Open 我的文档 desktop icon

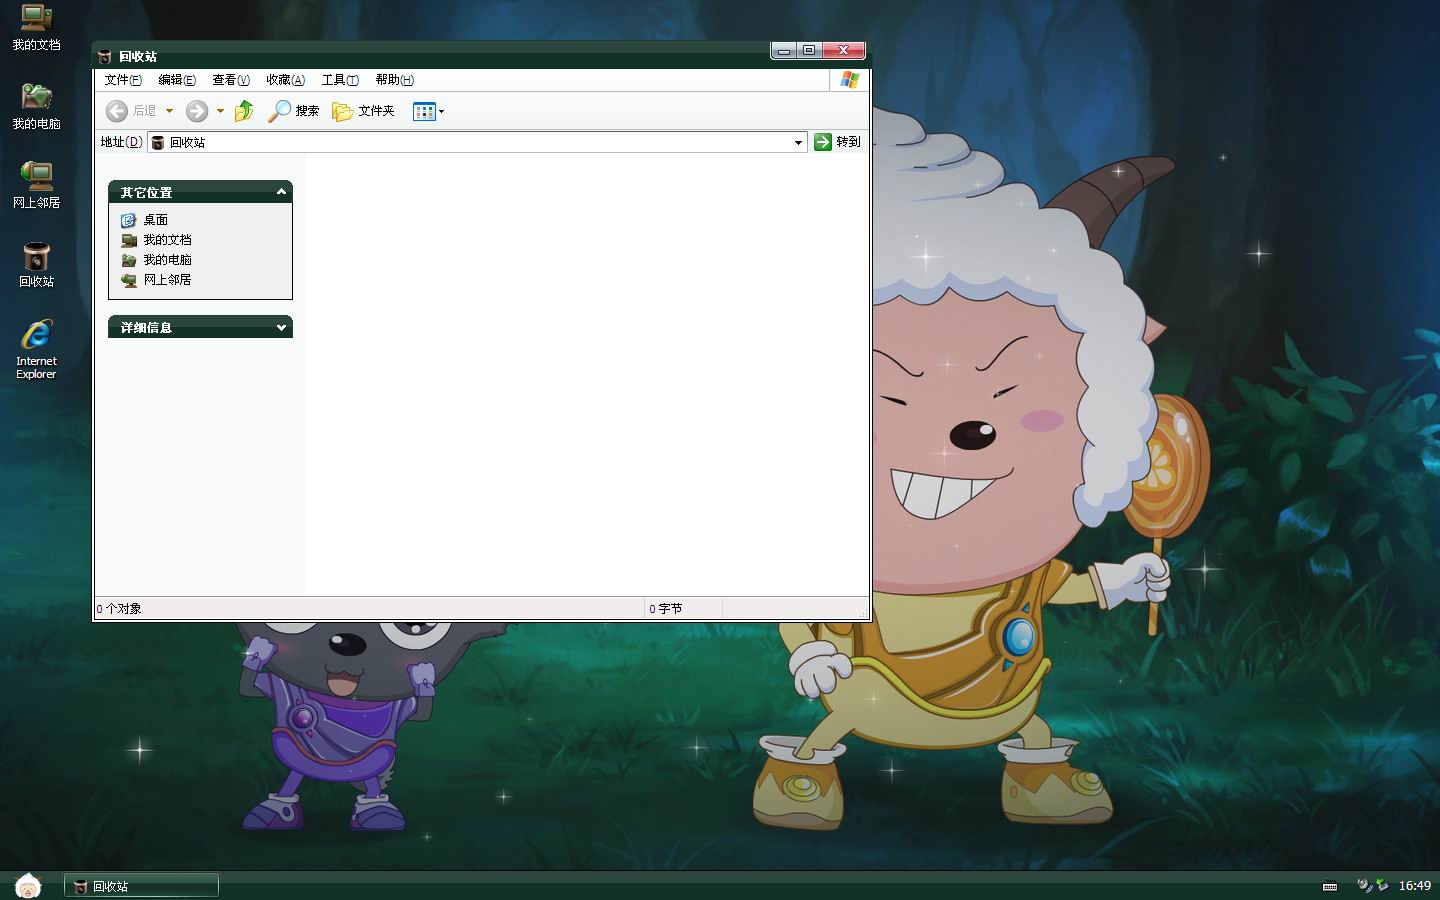(x=36, y=27)
